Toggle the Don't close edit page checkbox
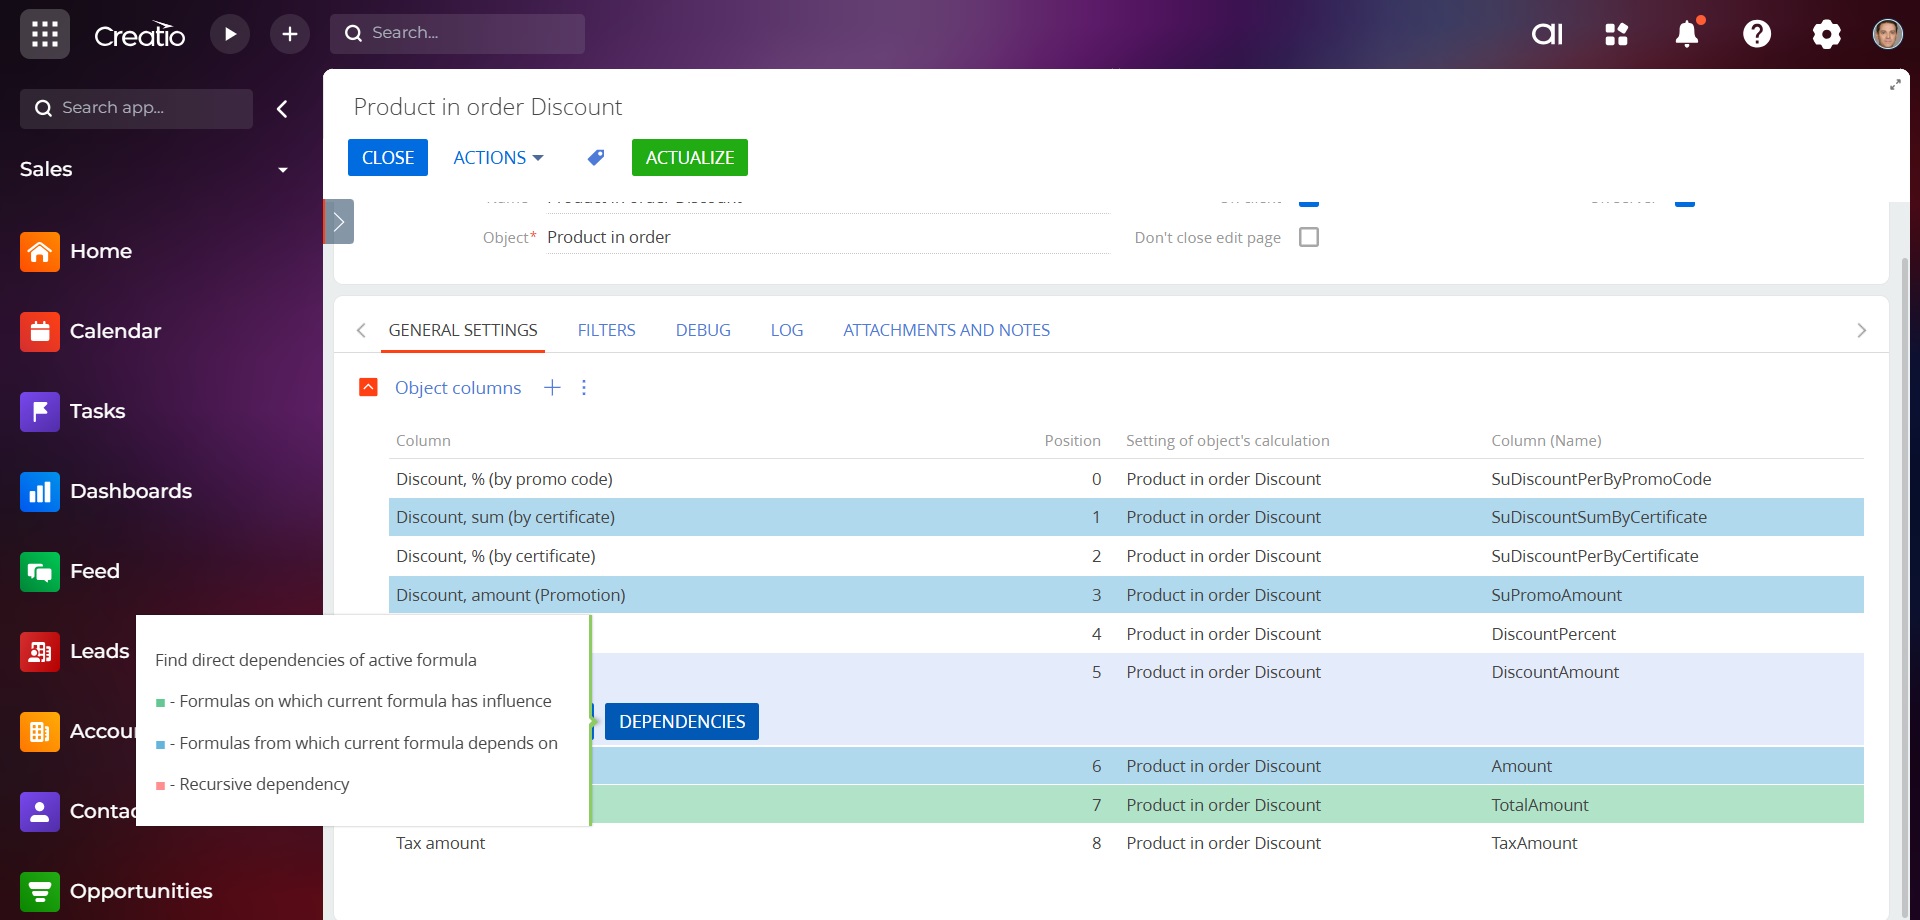Viewport: 1920px width, 920px height. 1308,237
